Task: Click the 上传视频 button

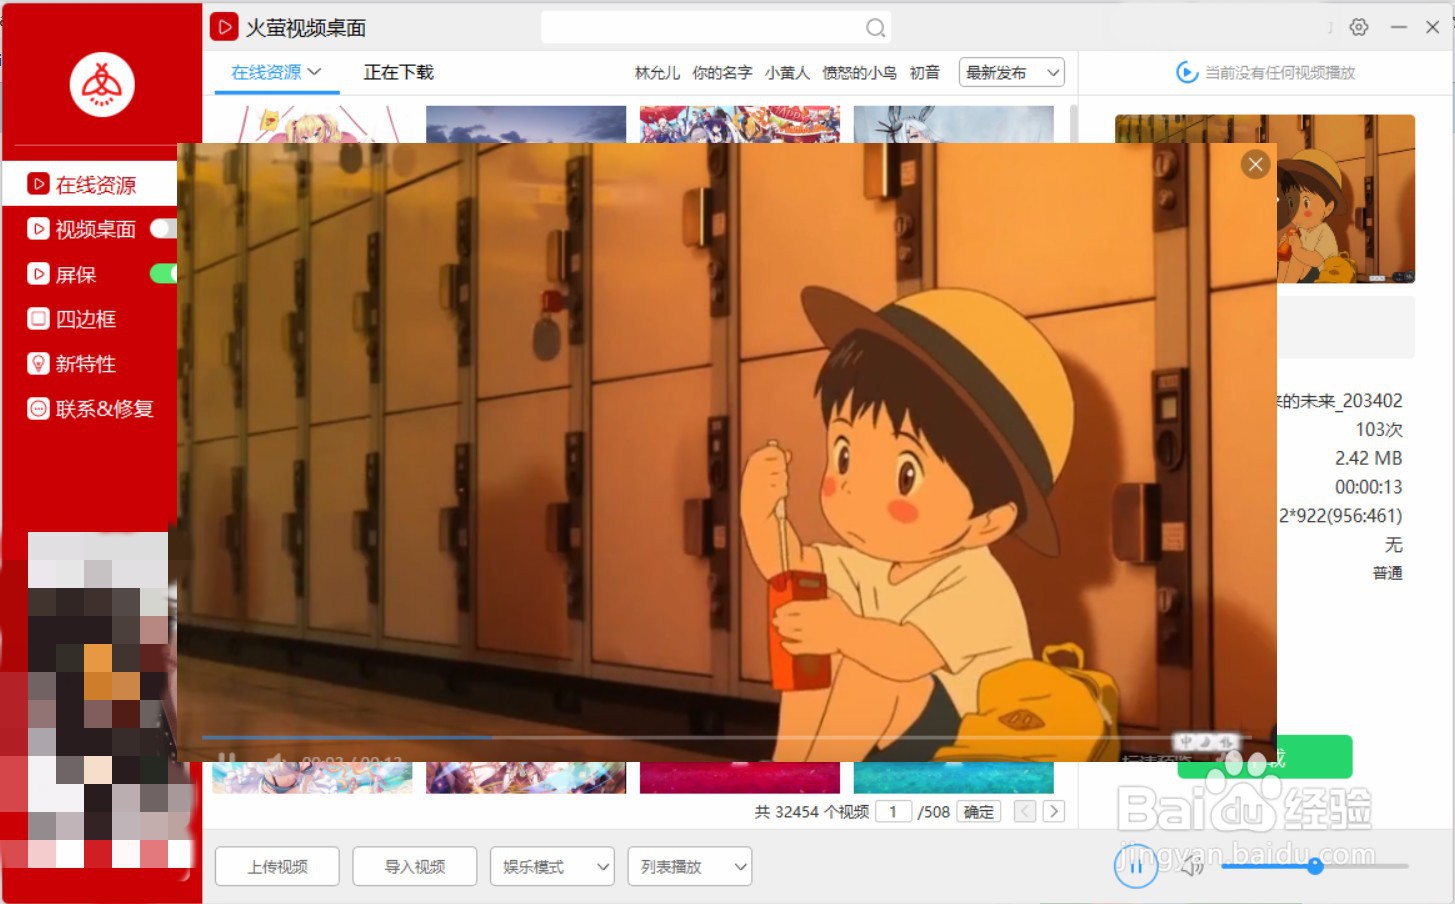Action: tap(277, 866)
